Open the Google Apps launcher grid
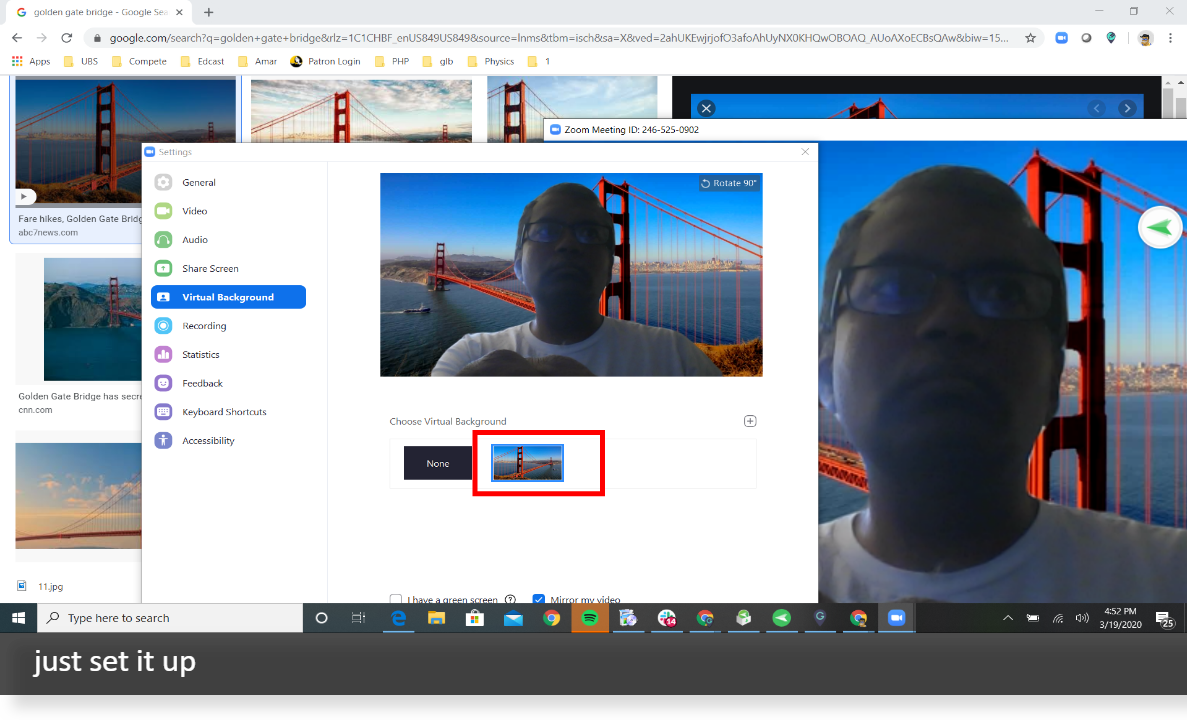The width and height of the screenshot is (1187, 720). pos(16,60)
